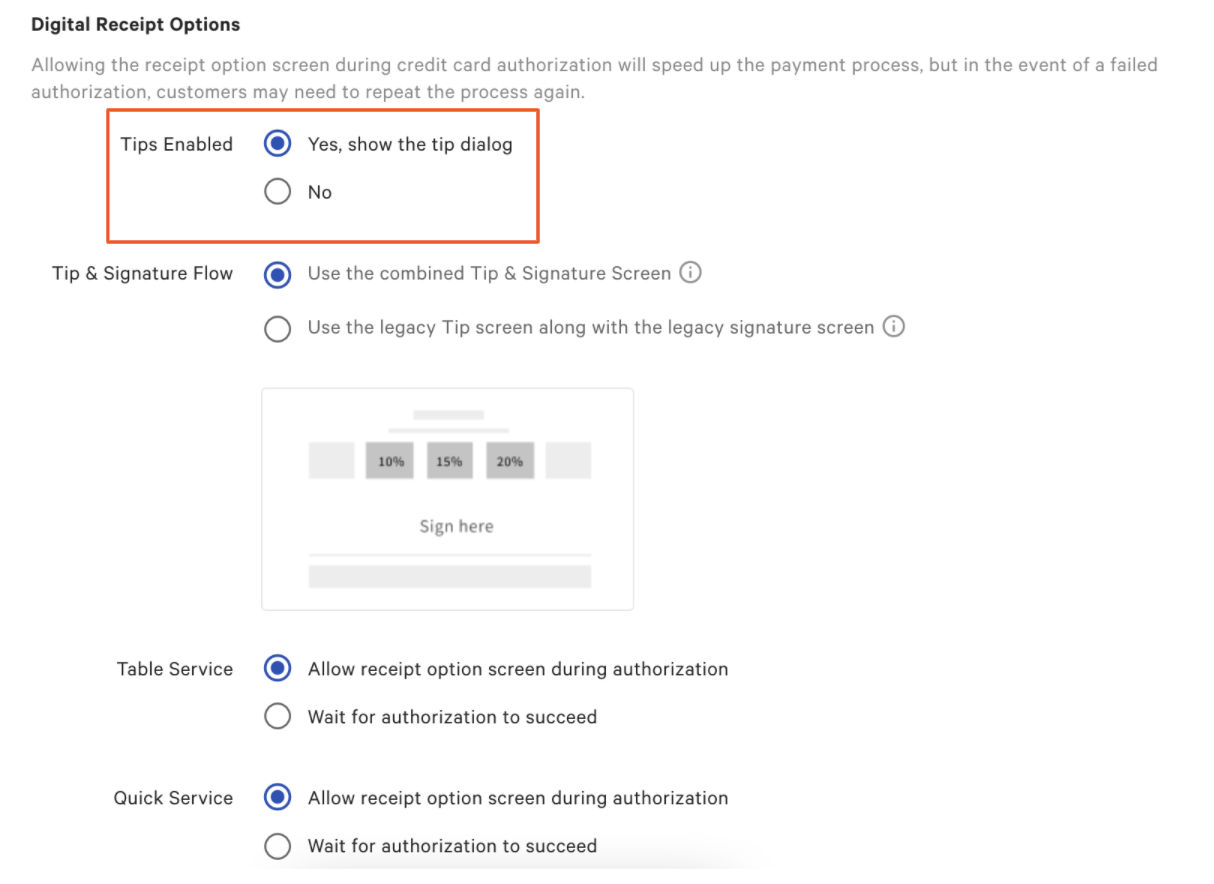Click the Tips Enabled label

176,143
